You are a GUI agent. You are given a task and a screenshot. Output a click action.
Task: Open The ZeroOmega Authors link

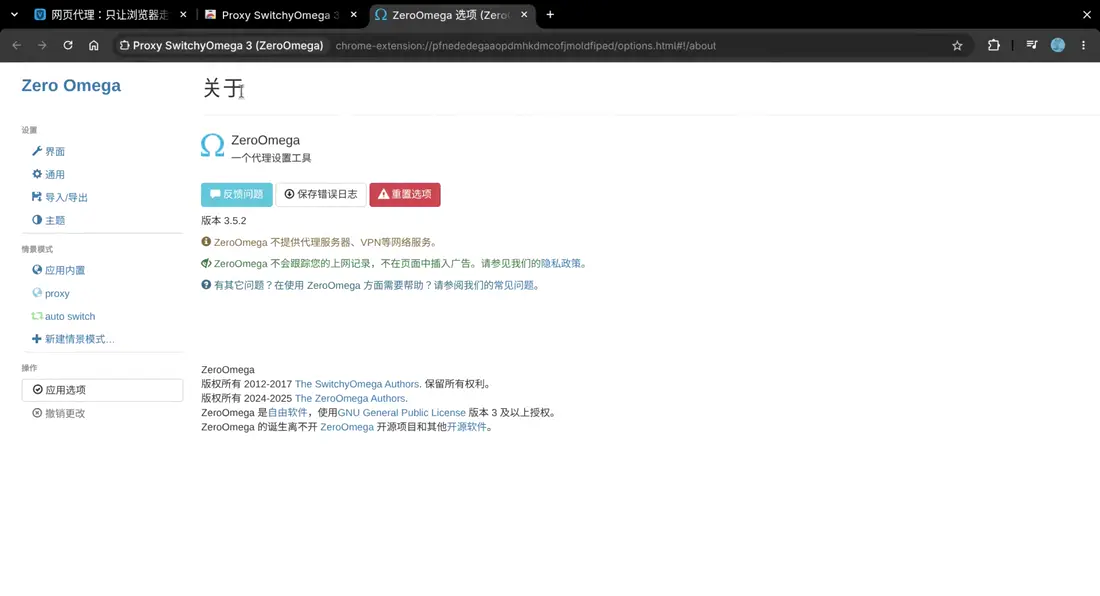349,398
